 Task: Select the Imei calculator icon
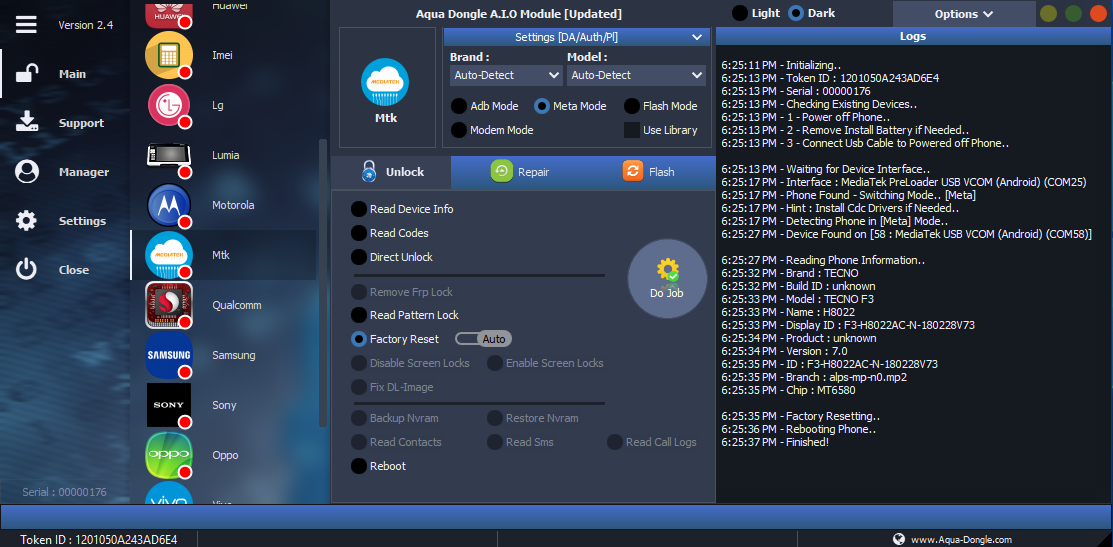(168, 55)
